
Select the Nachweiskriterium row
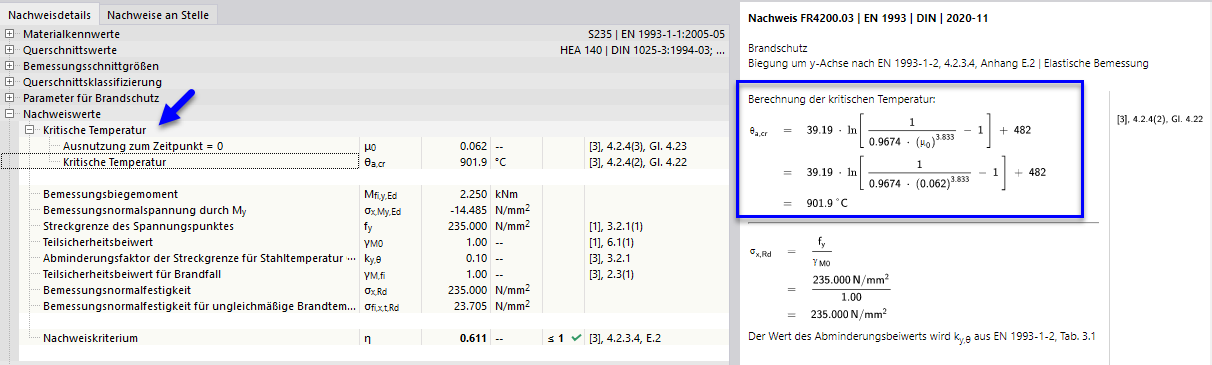[x=367, y=338]
